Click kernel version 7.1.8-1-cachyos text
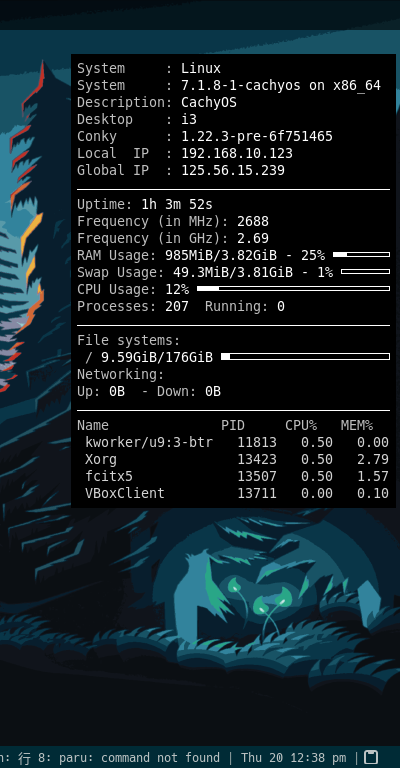Image resolution: width=400 pixels, height=768 pixels. click(x=241, y=85)
